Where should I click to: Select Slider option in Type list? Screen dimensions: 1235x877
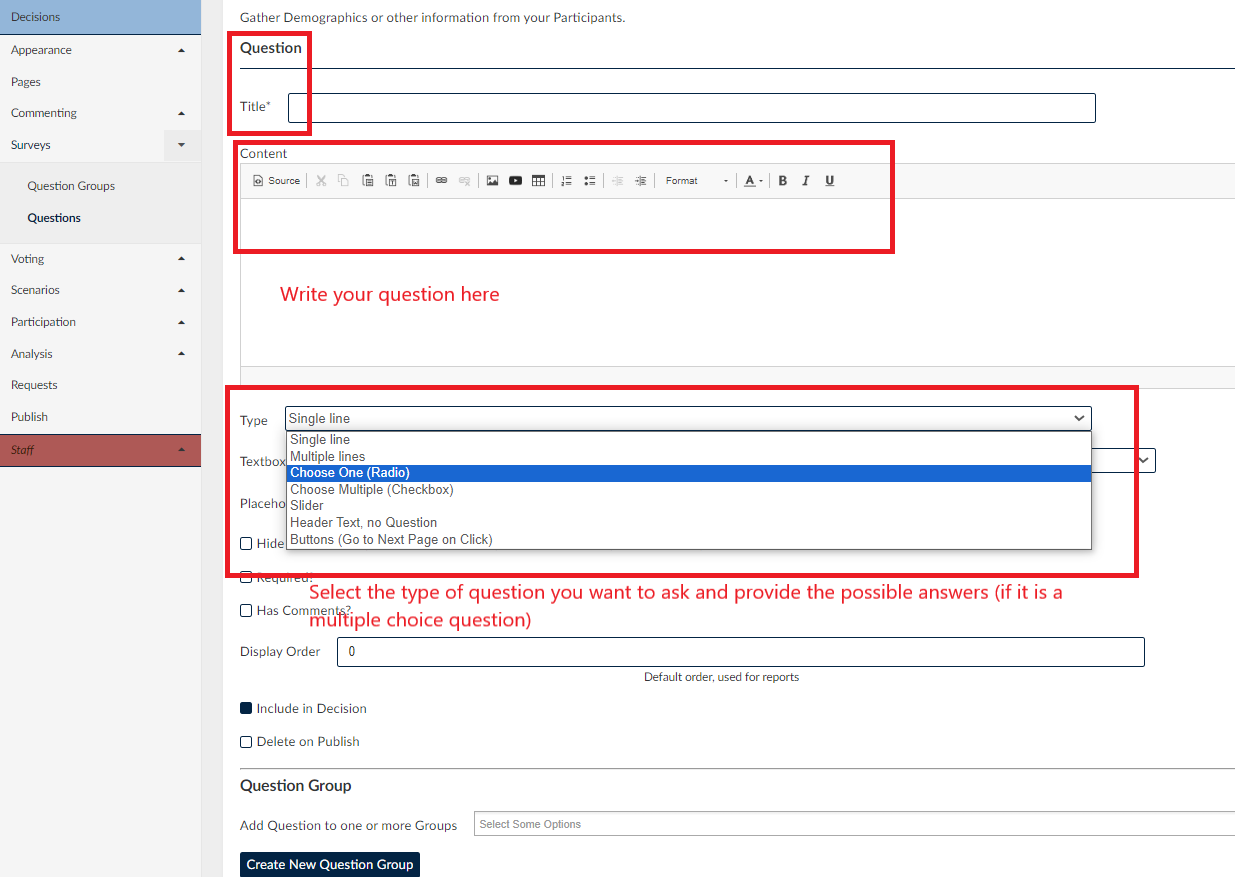click(688, 506)
